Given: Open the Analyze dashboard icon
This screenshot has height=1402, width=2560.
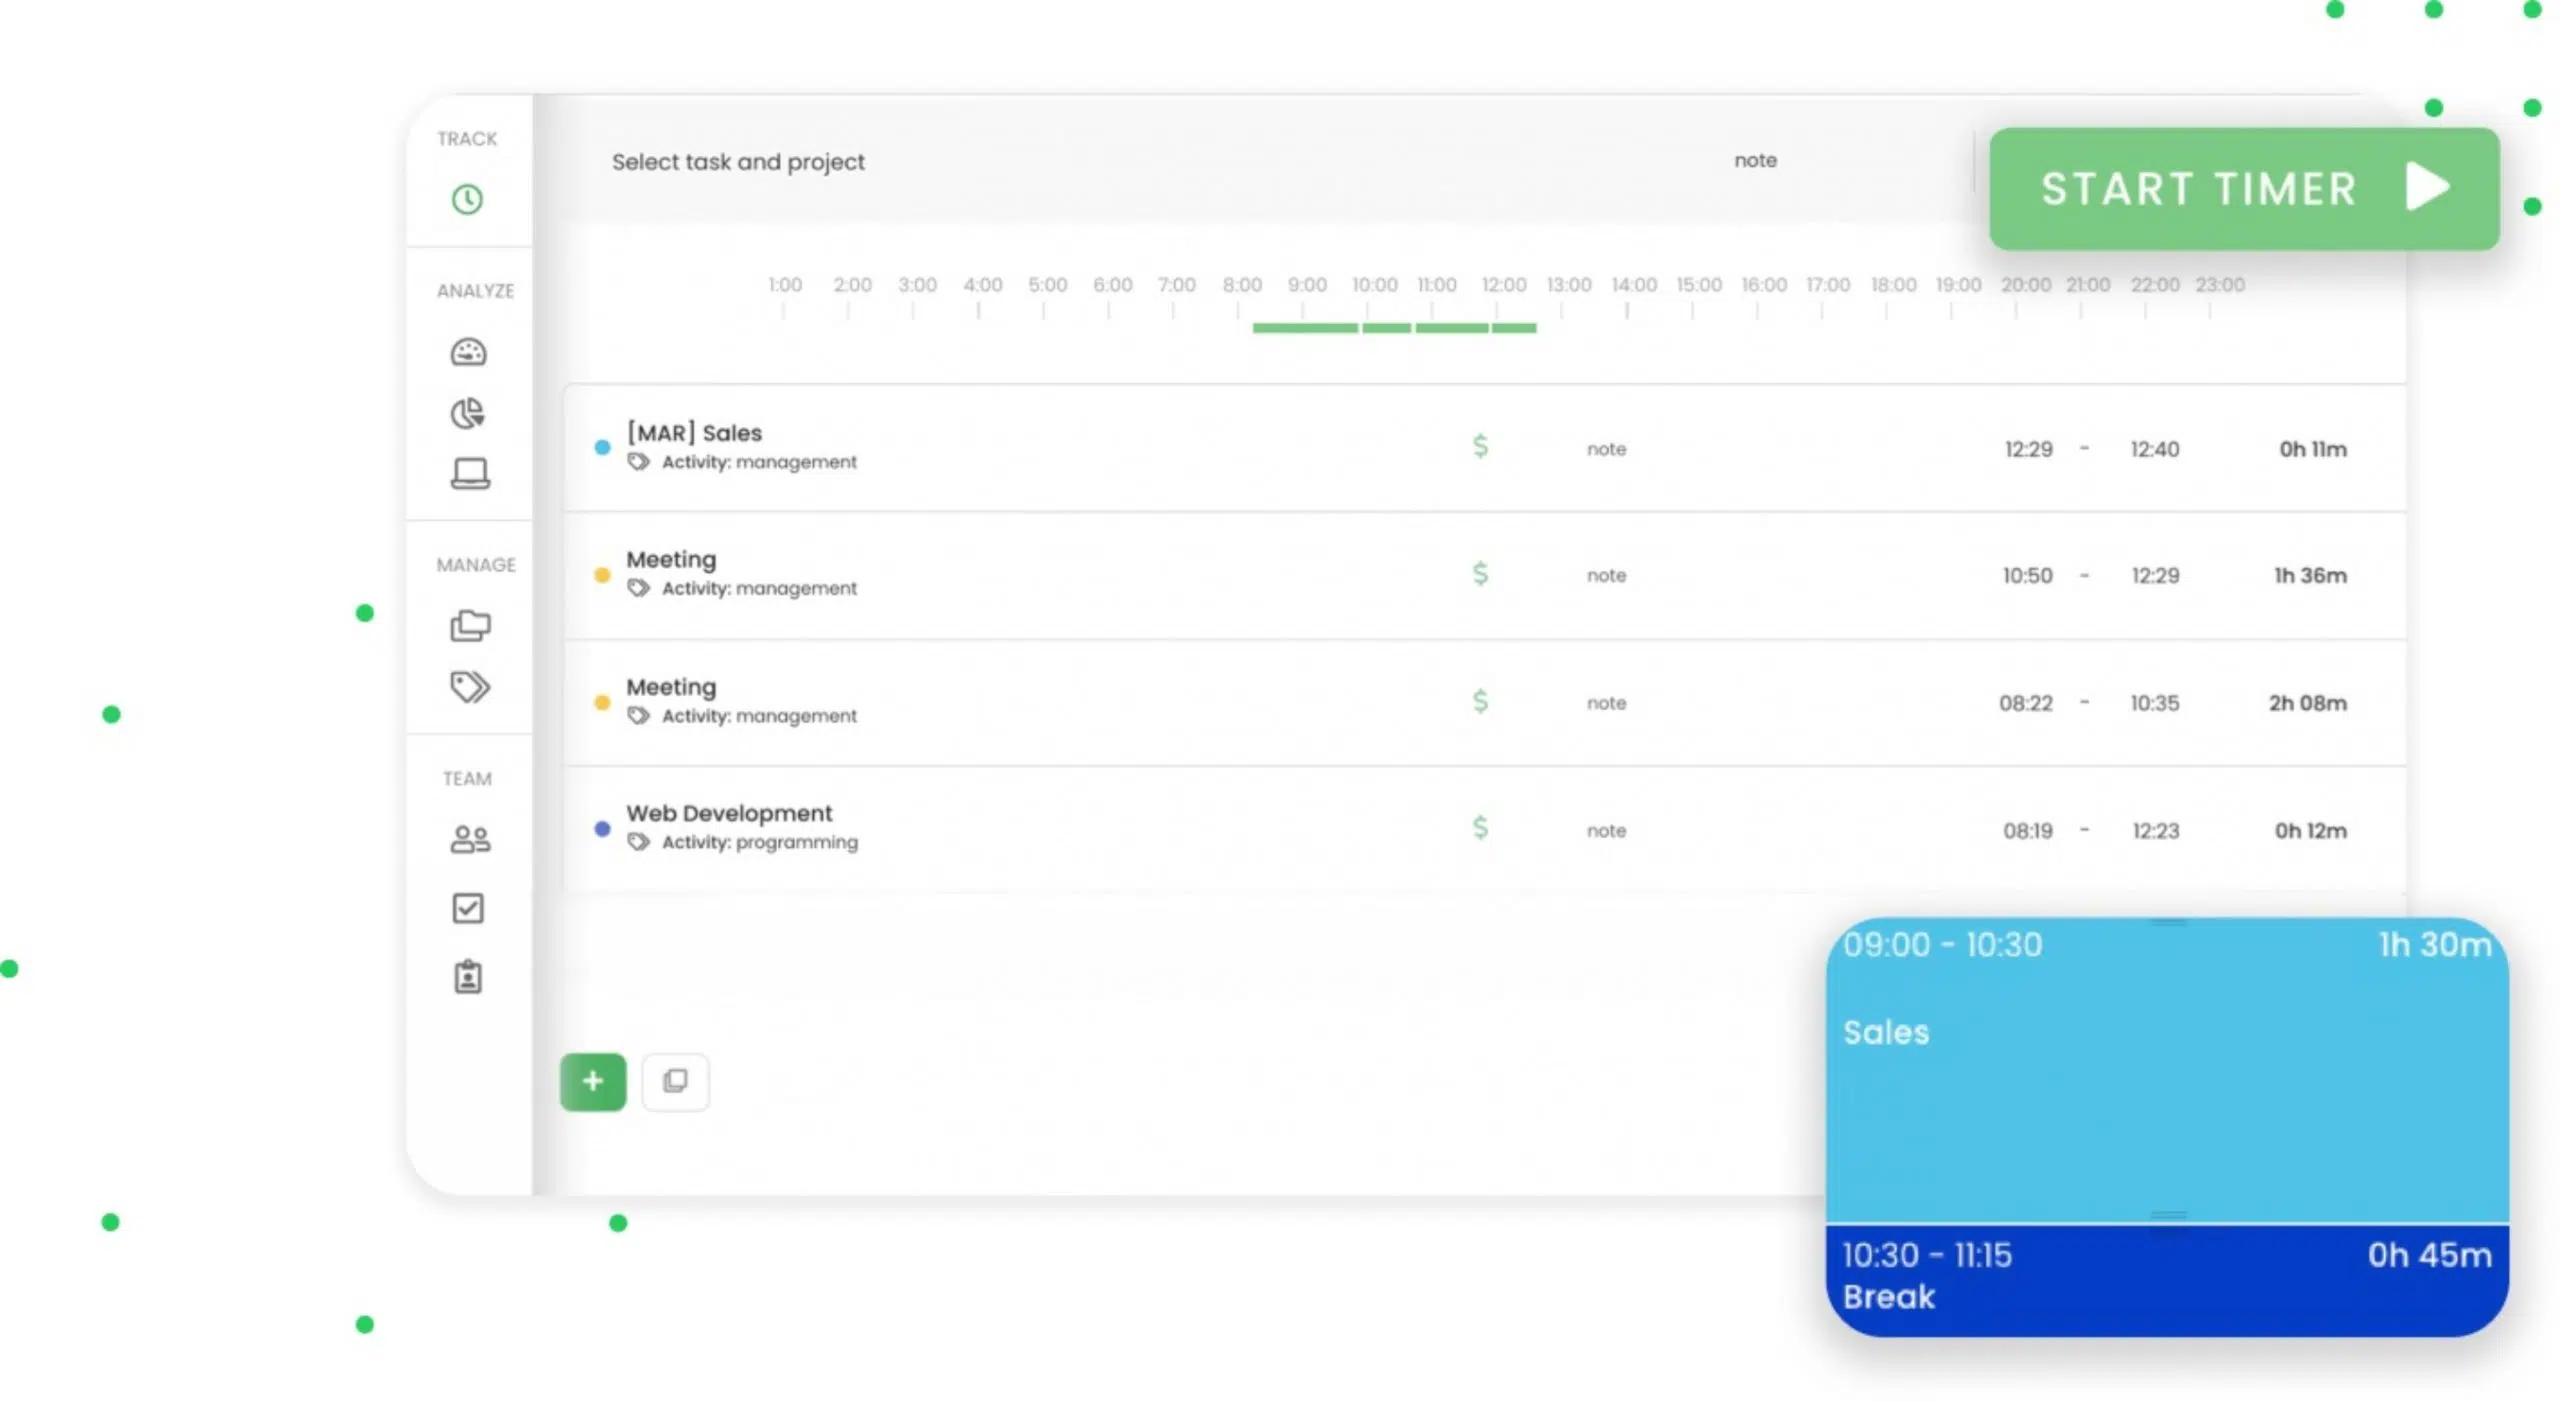Looking at the screenshot, I should point(466,350).
